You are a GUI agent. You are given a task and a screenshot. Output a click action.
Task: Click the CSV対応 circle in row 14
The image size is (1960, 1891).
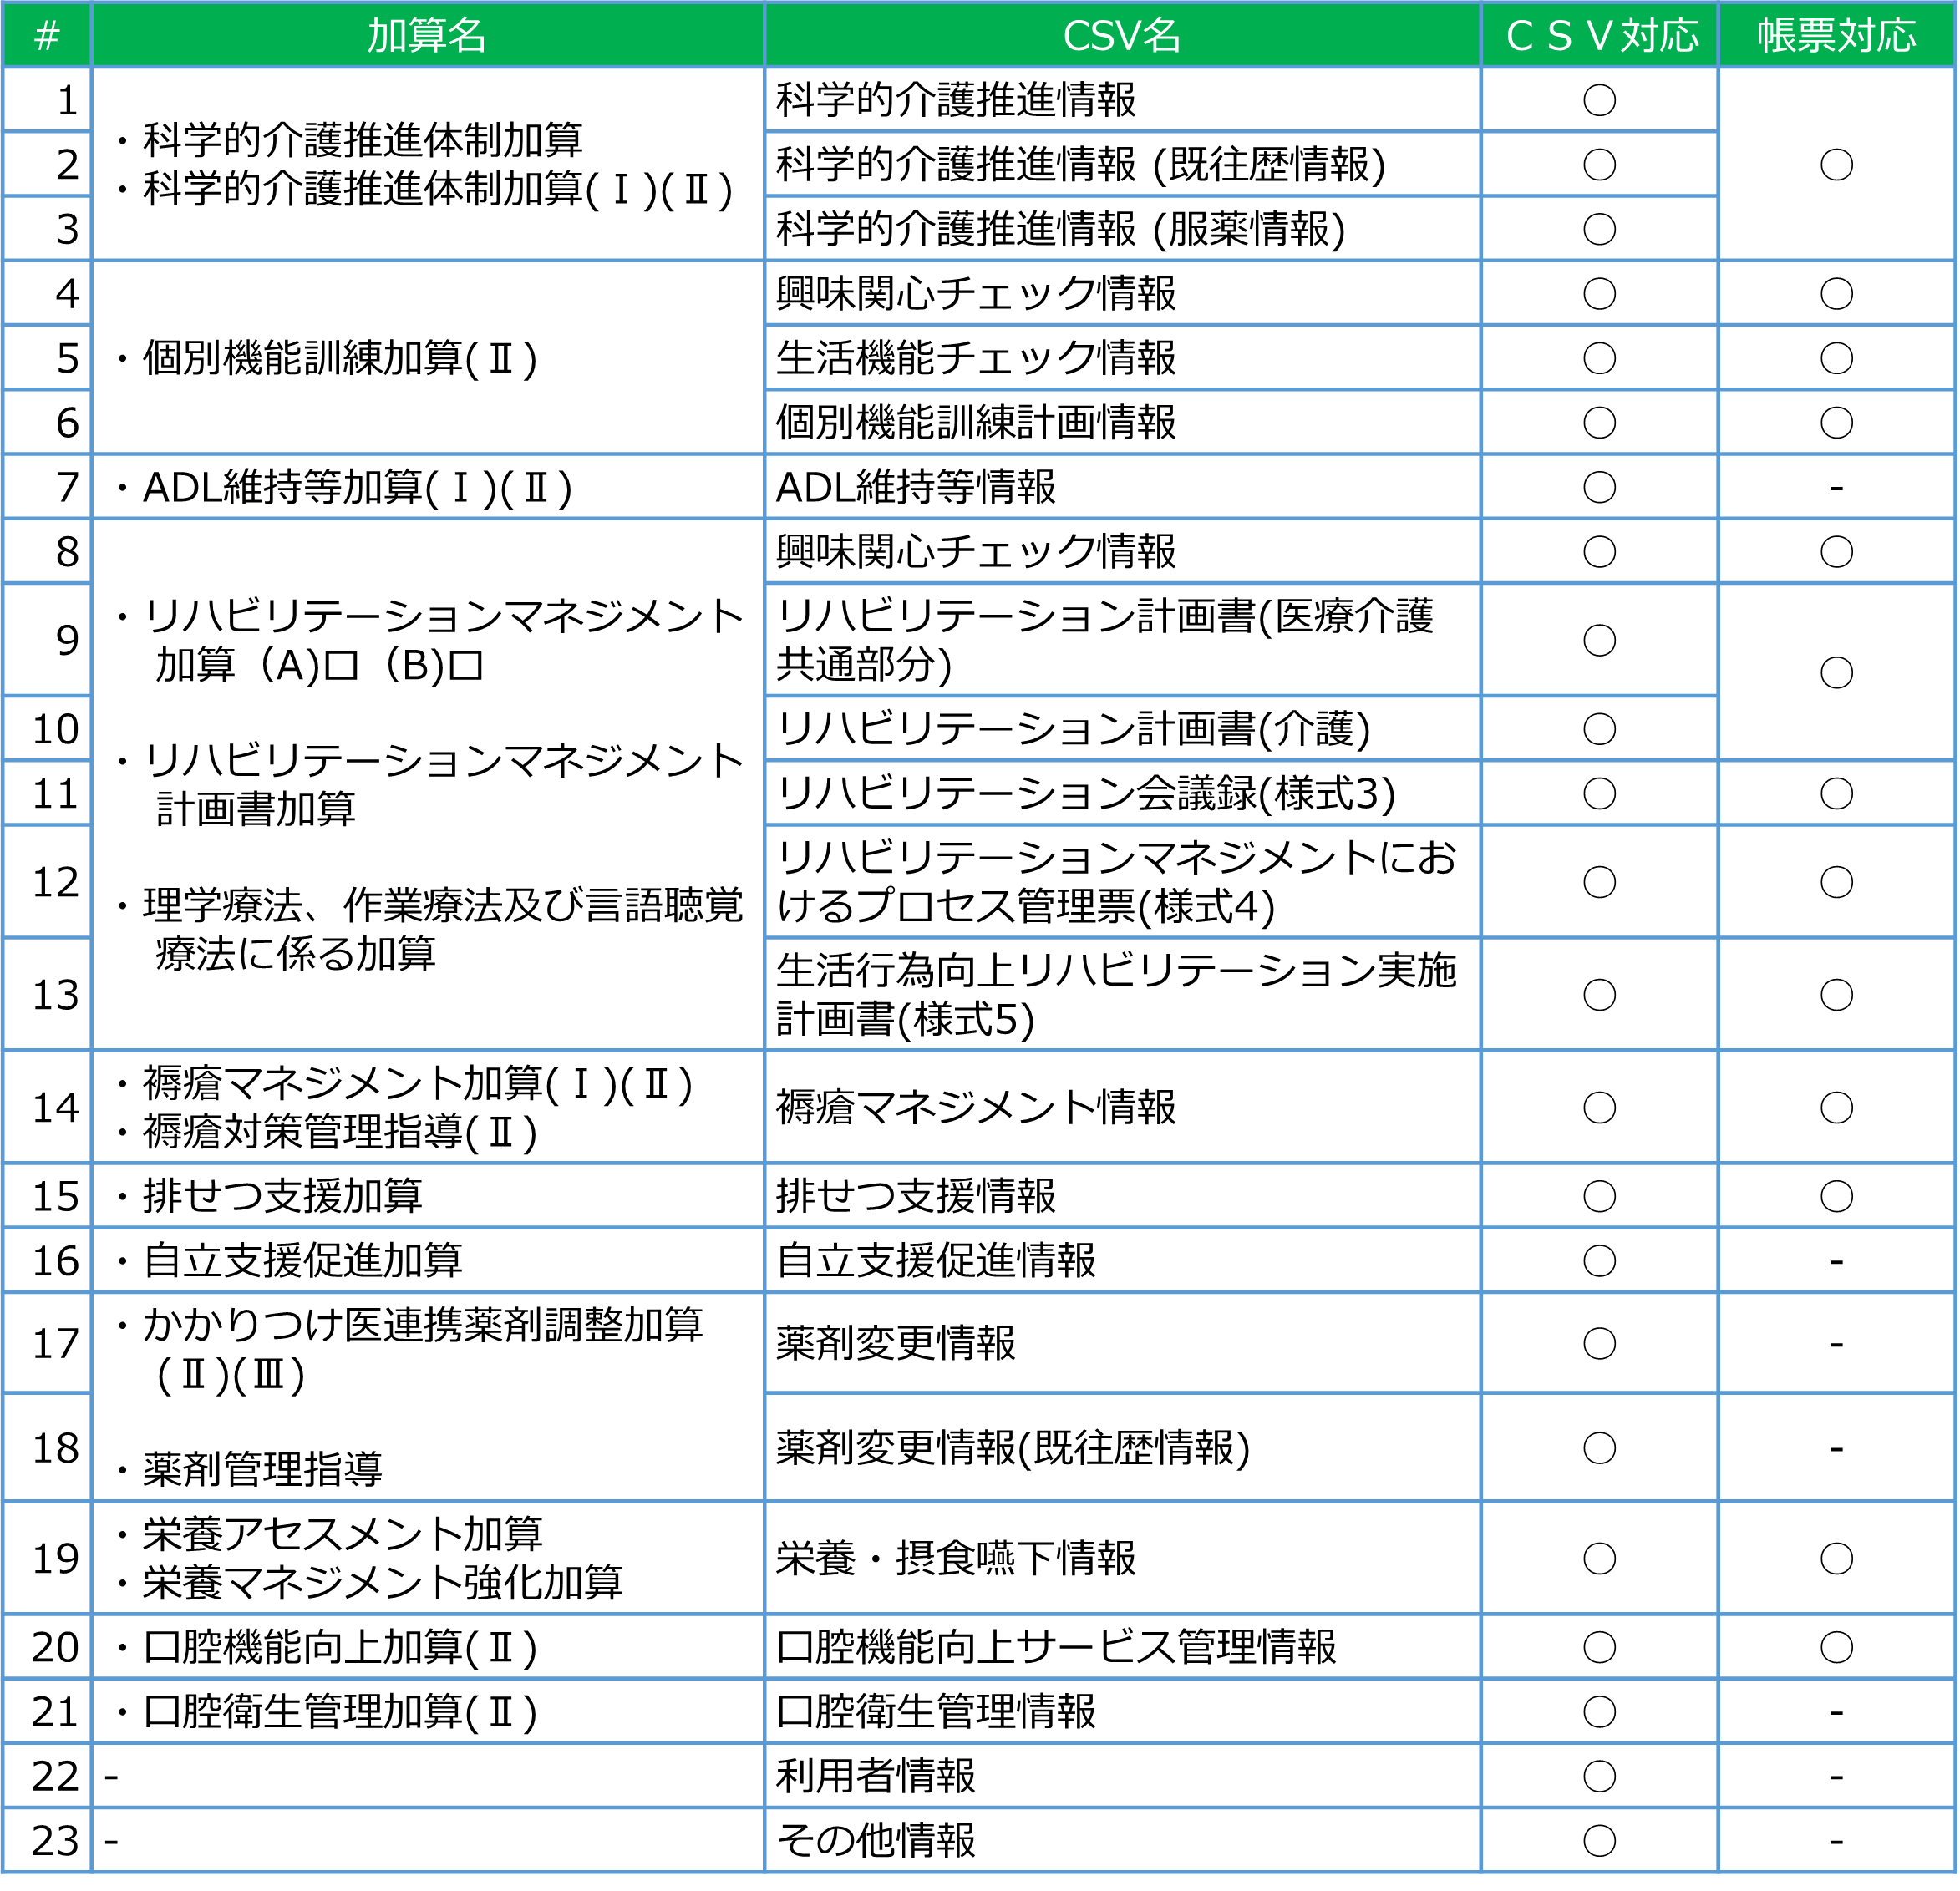1599,1107
